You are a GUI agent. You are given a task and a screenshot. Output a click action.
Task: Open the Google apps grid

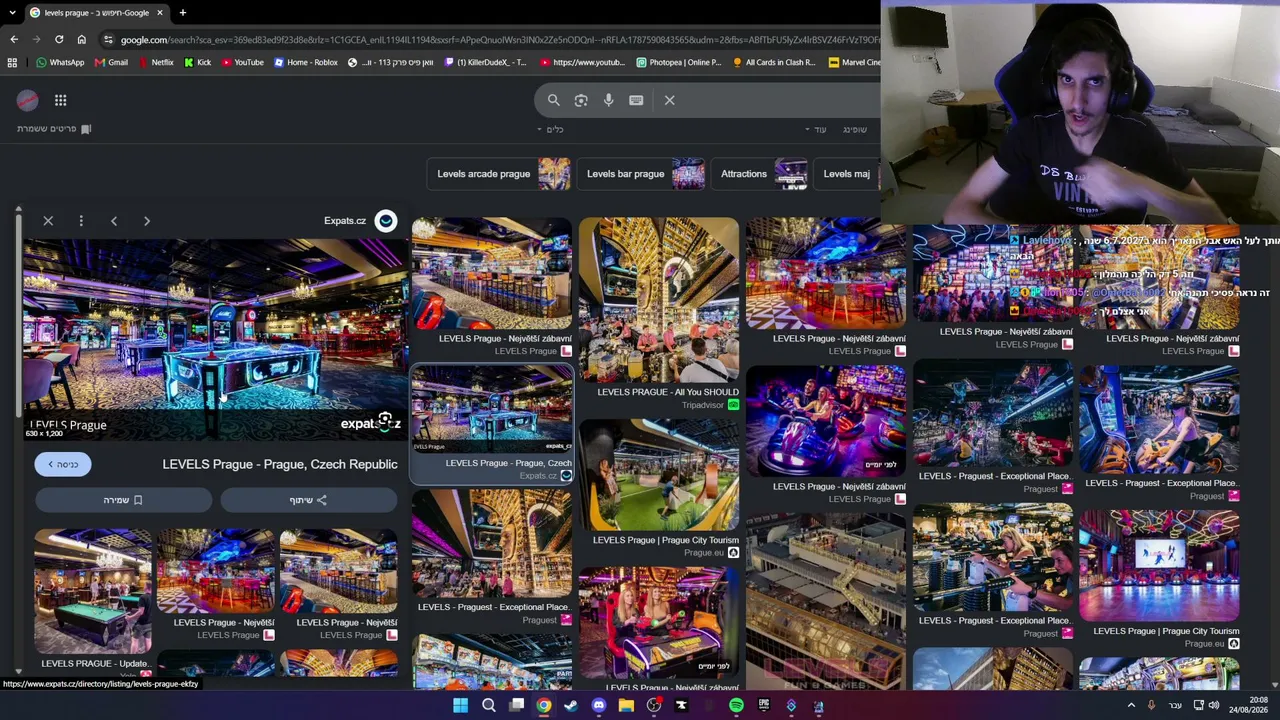pyautogui.click(x=61, y=100)
